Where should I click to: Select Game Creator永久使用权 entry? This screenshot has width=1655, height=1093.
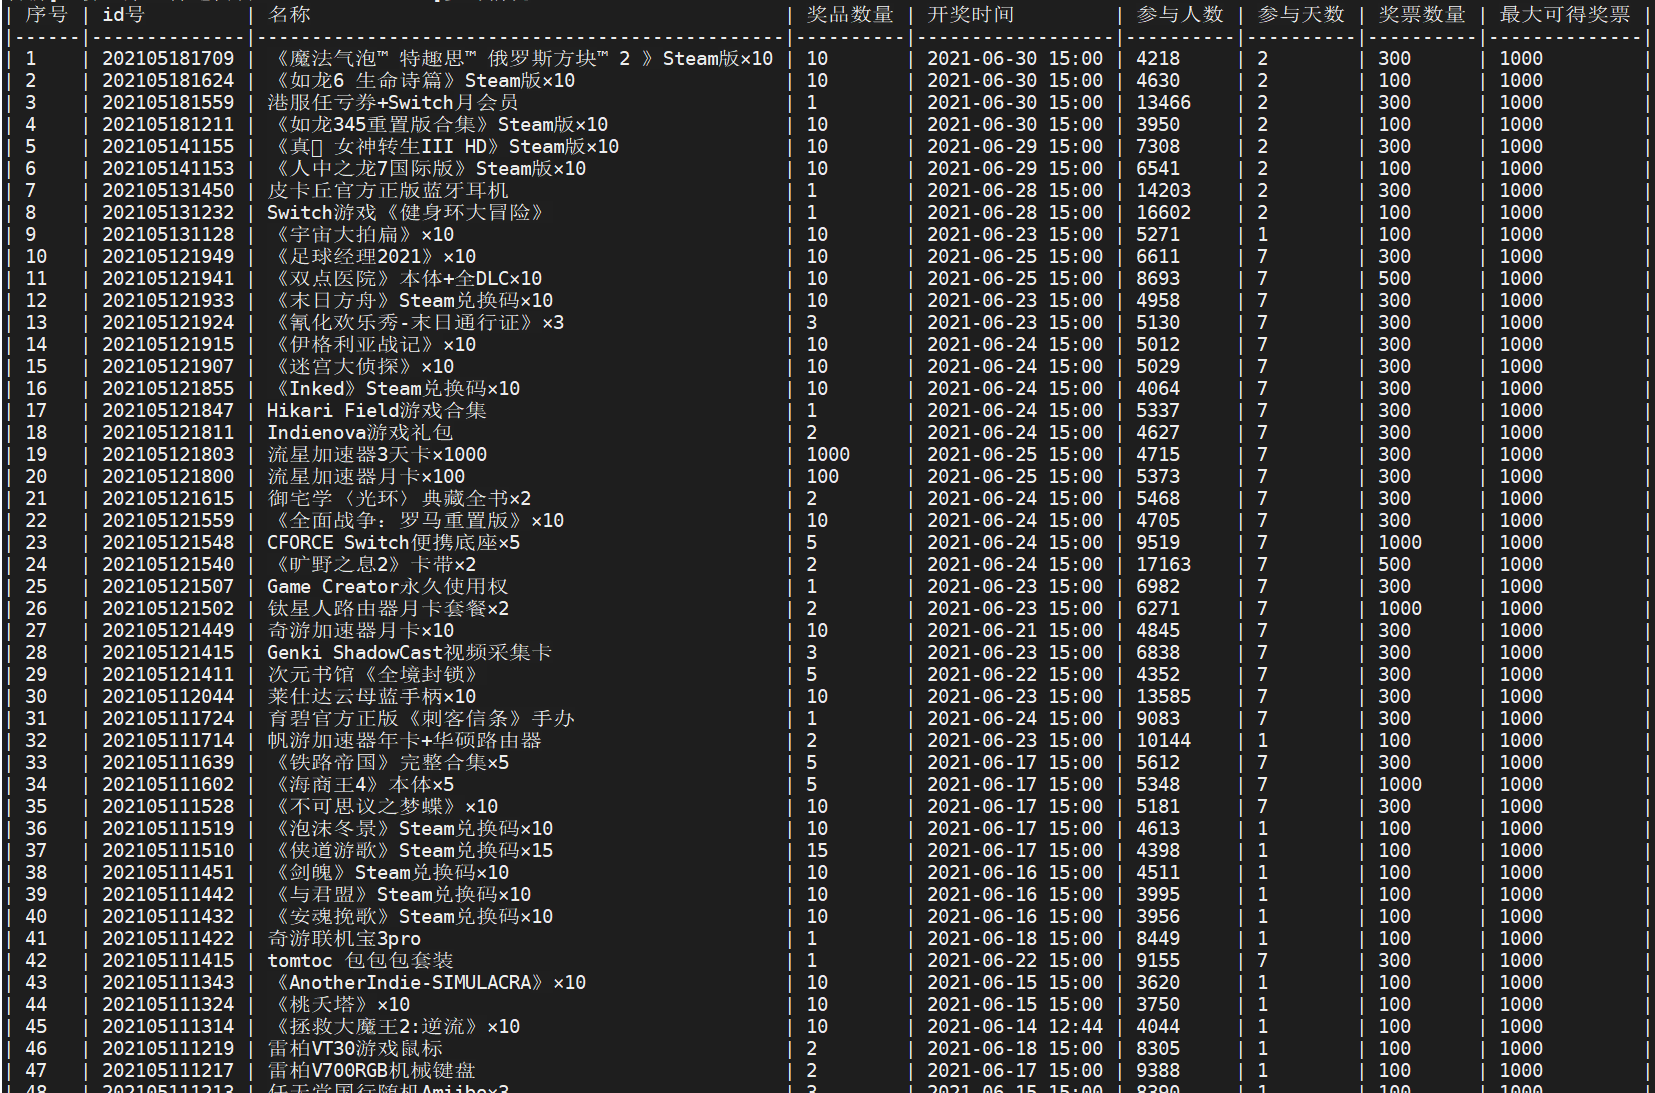click(x=388, y=587)
